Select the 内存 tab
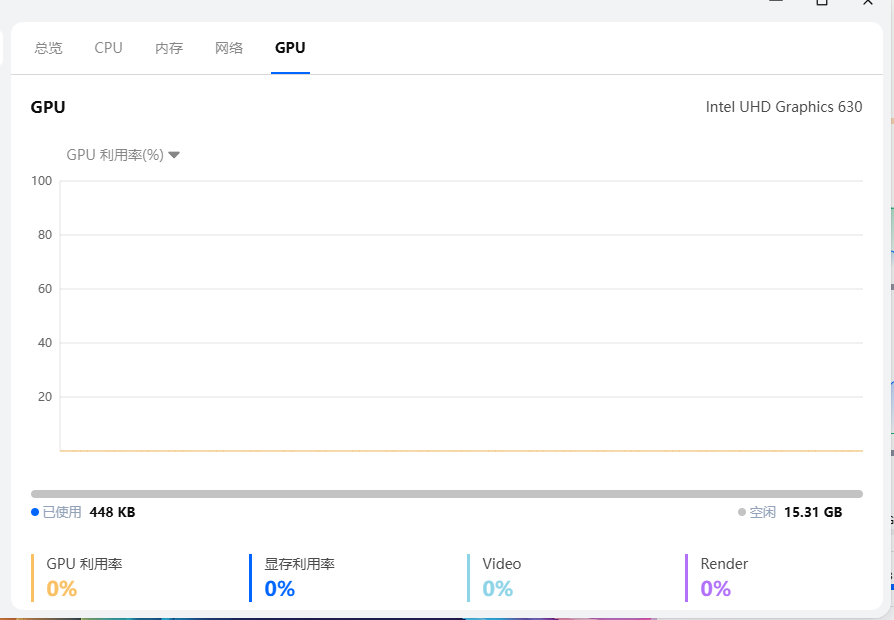894x620 pixels. (x=169, y=48)
